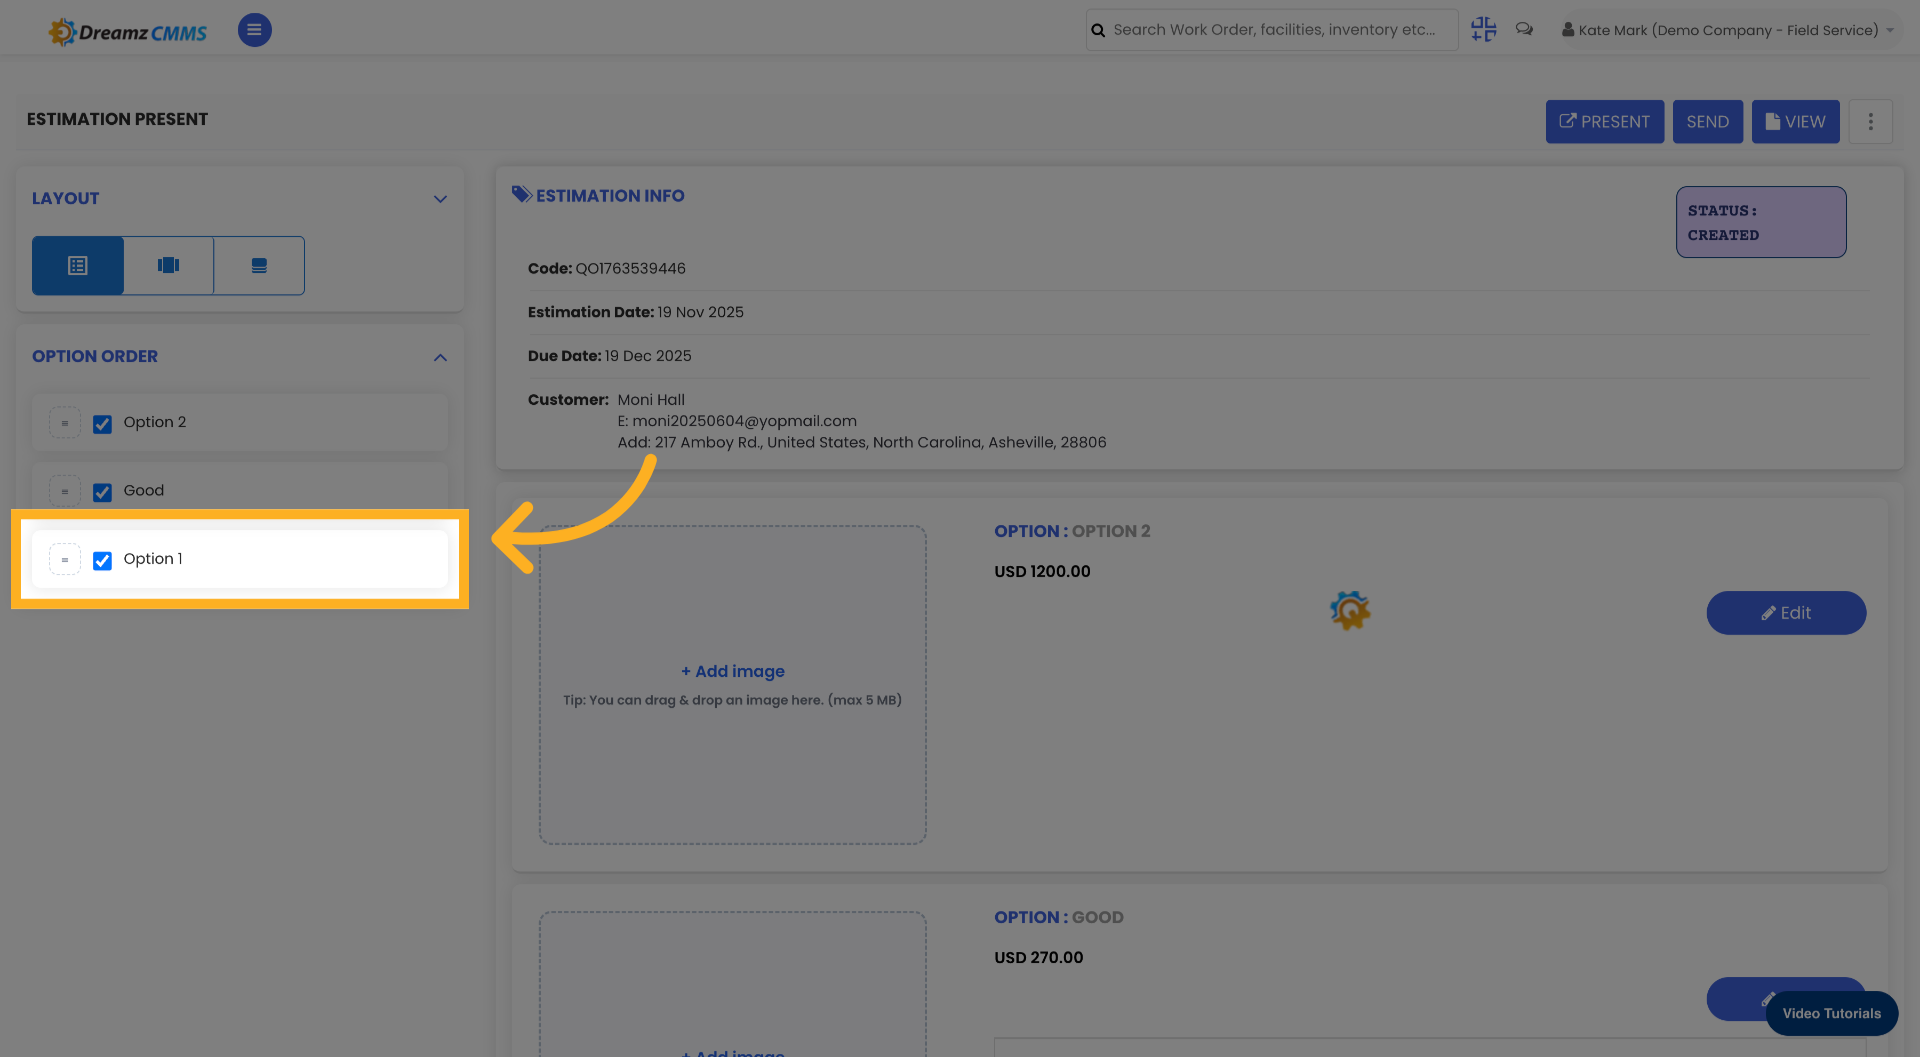The height and width of the screenshot is (1057, 1920).
Task: Uncheck the Option 2 checkbox
Action: [x=102, y=424]
